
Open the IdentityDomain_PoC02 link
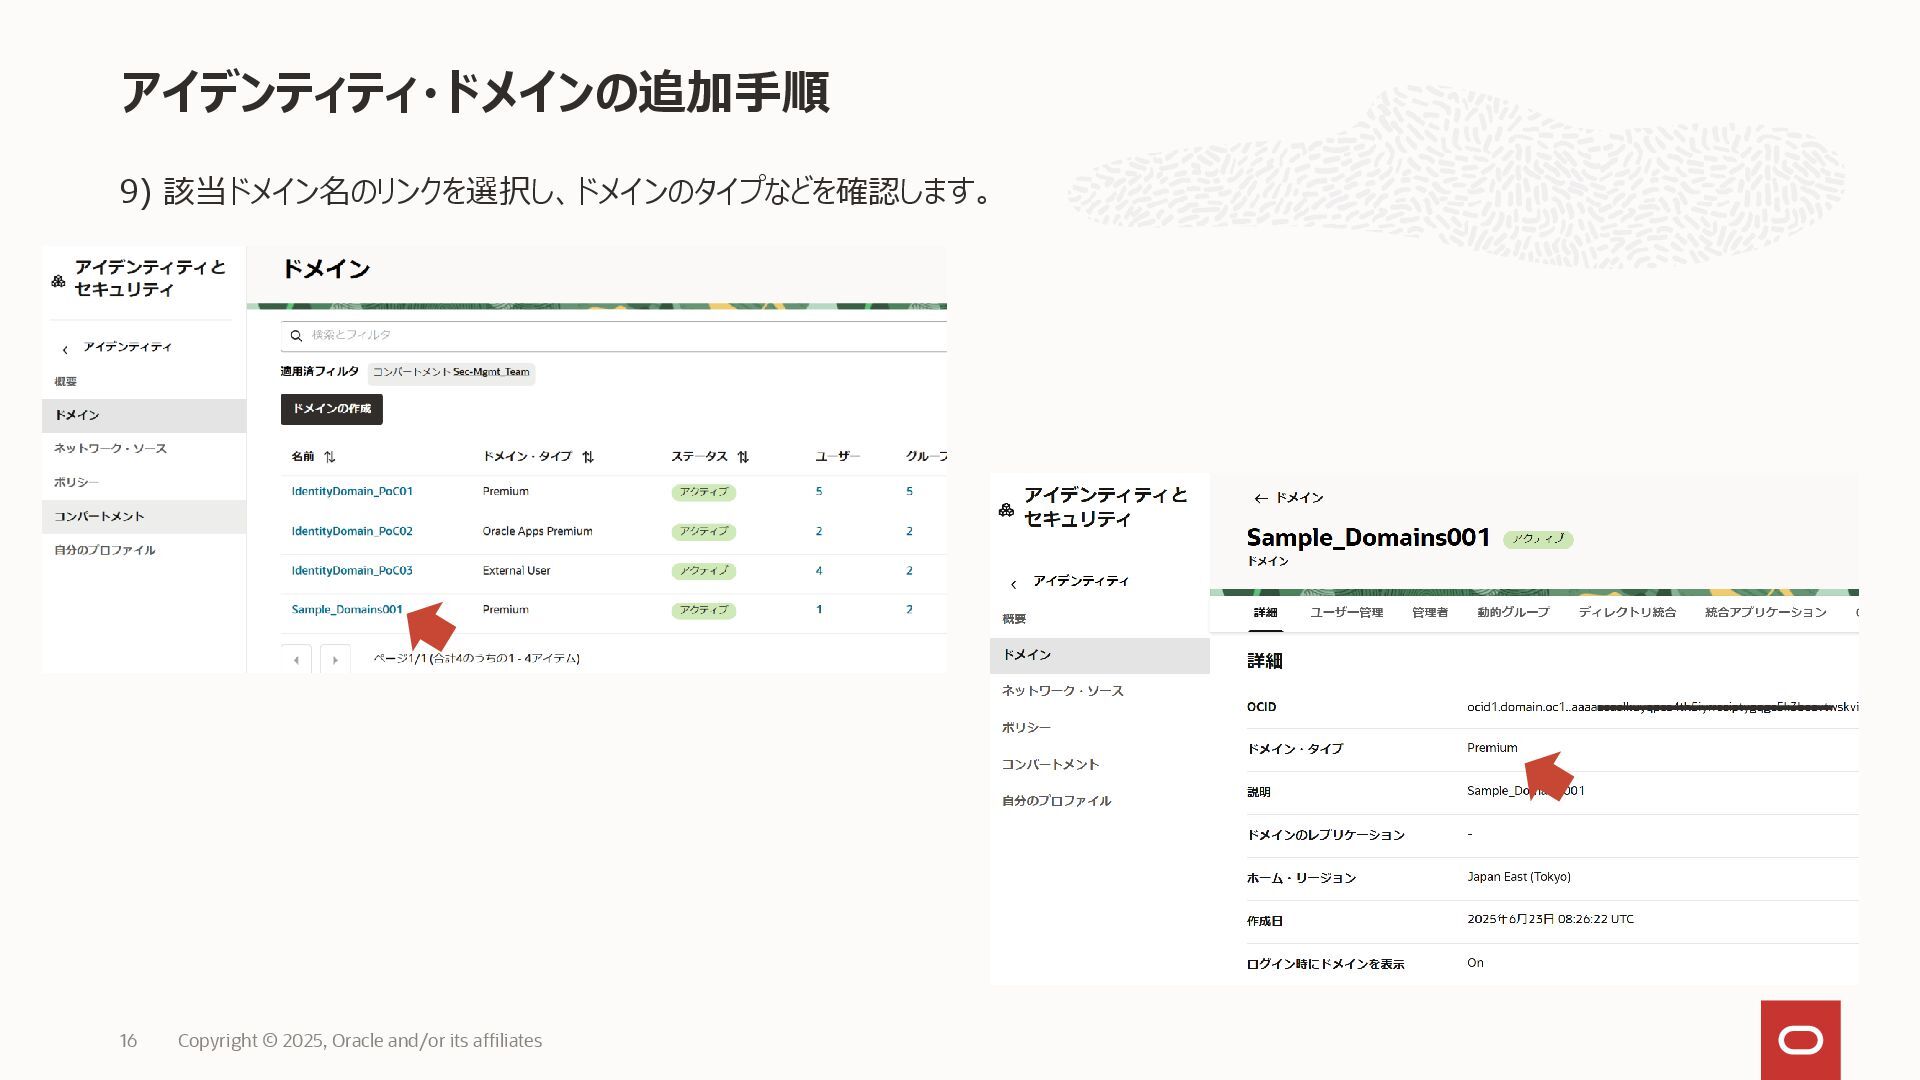(352, 531)
